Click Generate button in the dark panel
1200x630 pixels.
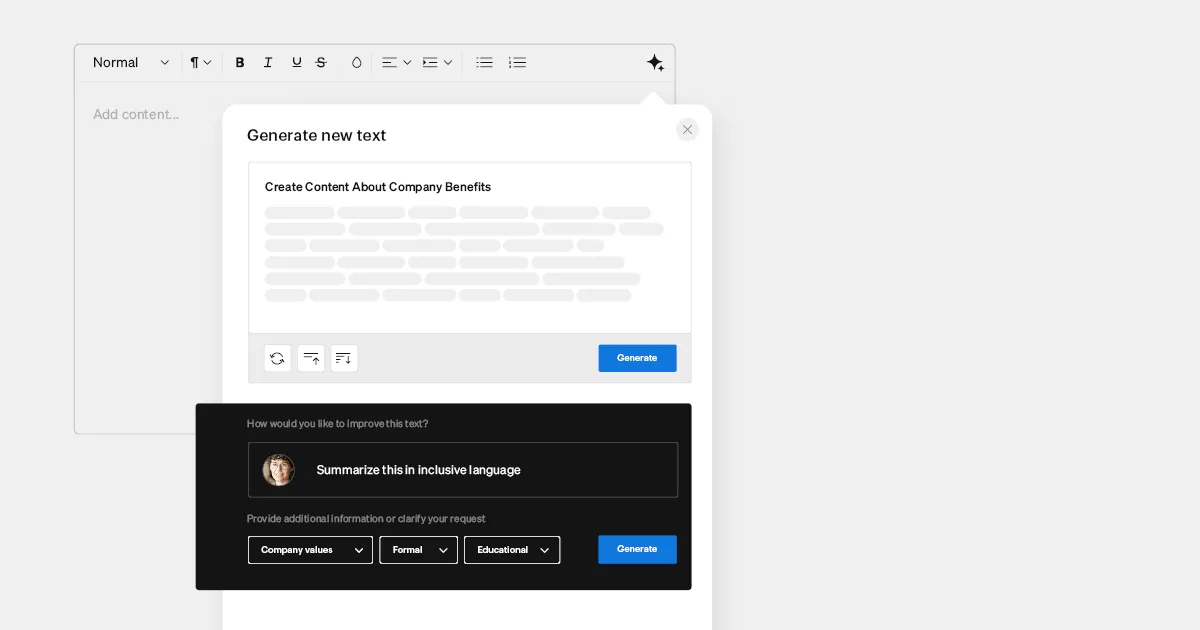coord(637,549)
